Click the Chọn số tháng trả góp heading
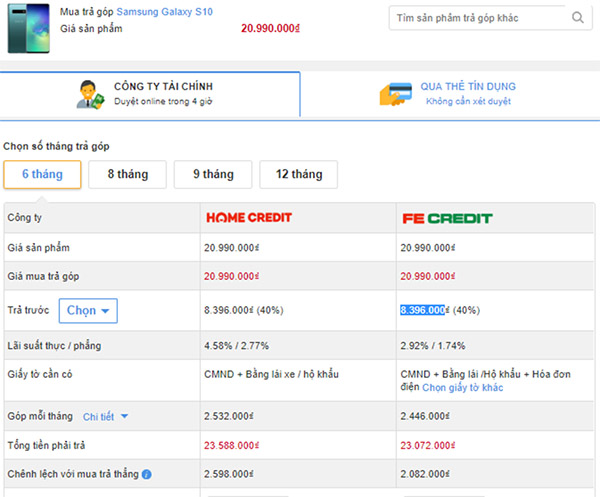600x497 pixels. click(x=56, y=146)
